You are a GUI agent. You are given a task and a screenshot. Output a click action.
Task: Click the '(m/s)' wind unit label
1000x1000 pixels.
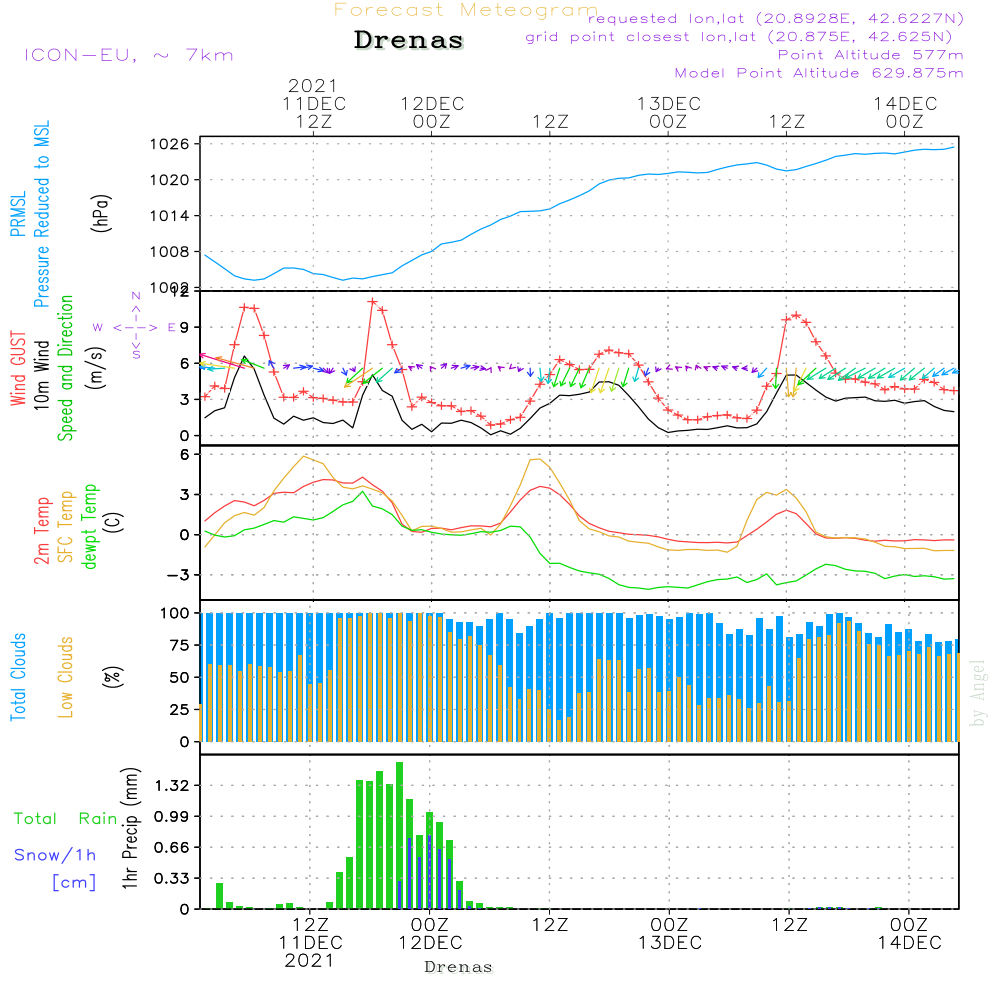96,368
